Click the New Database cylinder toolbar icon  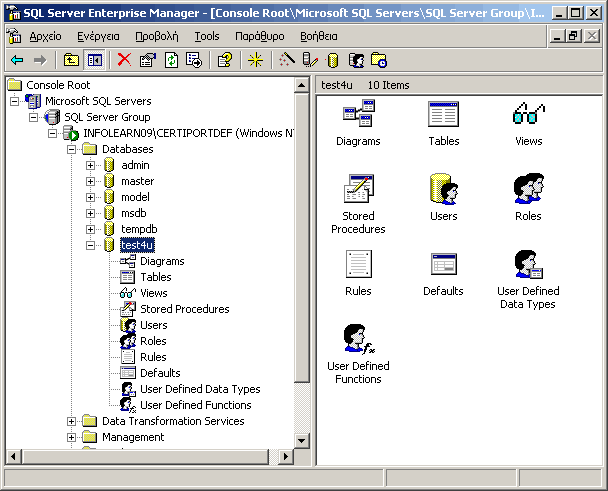(333, 60)
